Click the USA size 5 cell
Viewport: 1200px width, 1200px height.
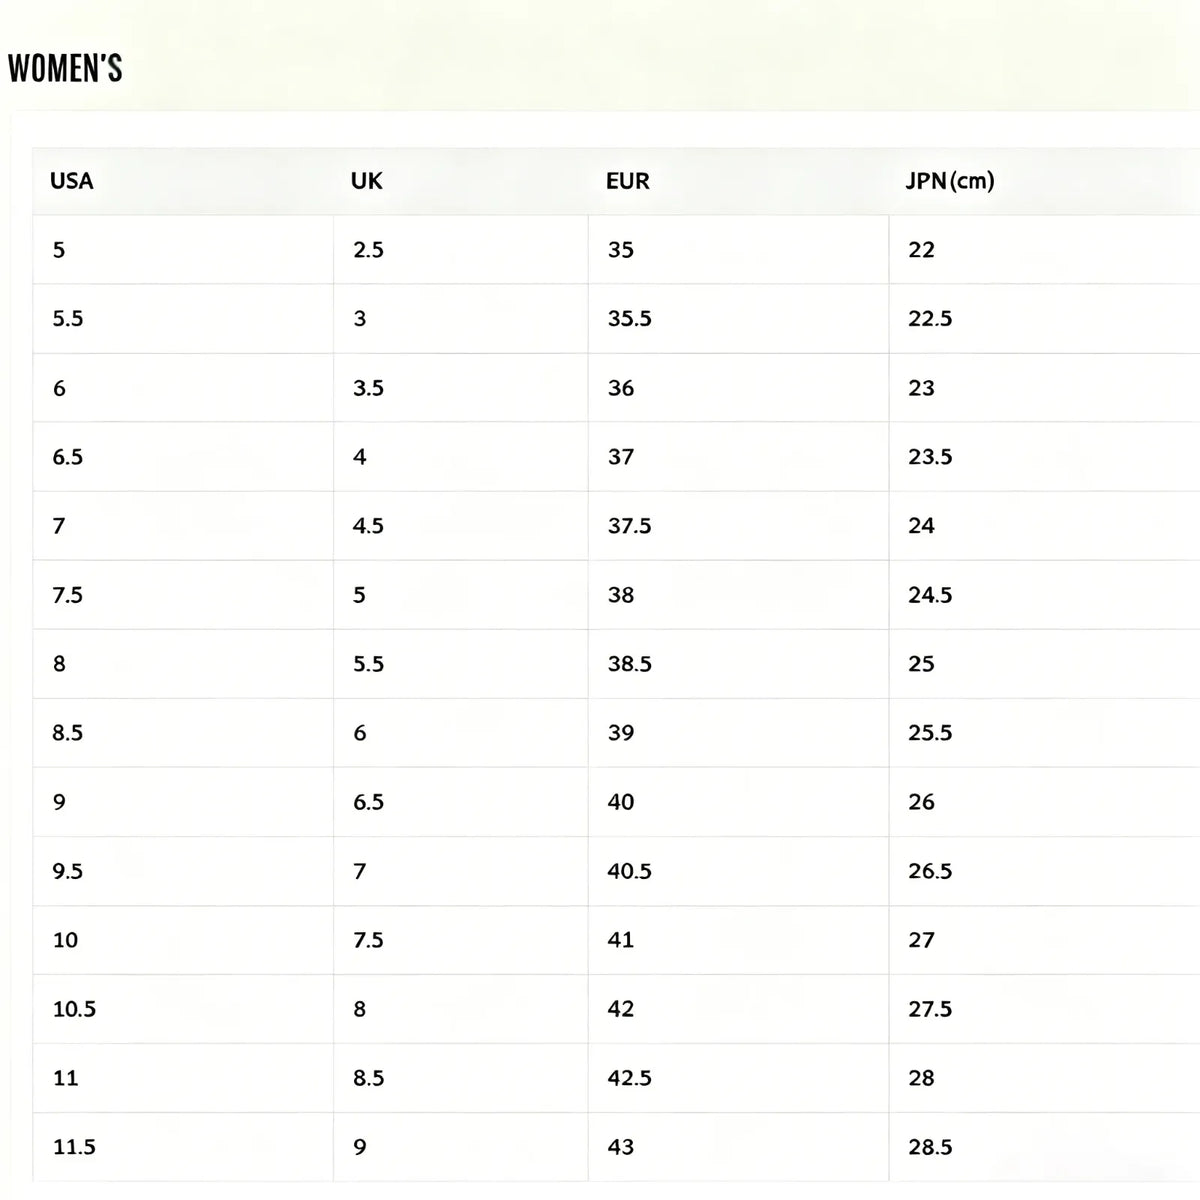click(183, 250)
